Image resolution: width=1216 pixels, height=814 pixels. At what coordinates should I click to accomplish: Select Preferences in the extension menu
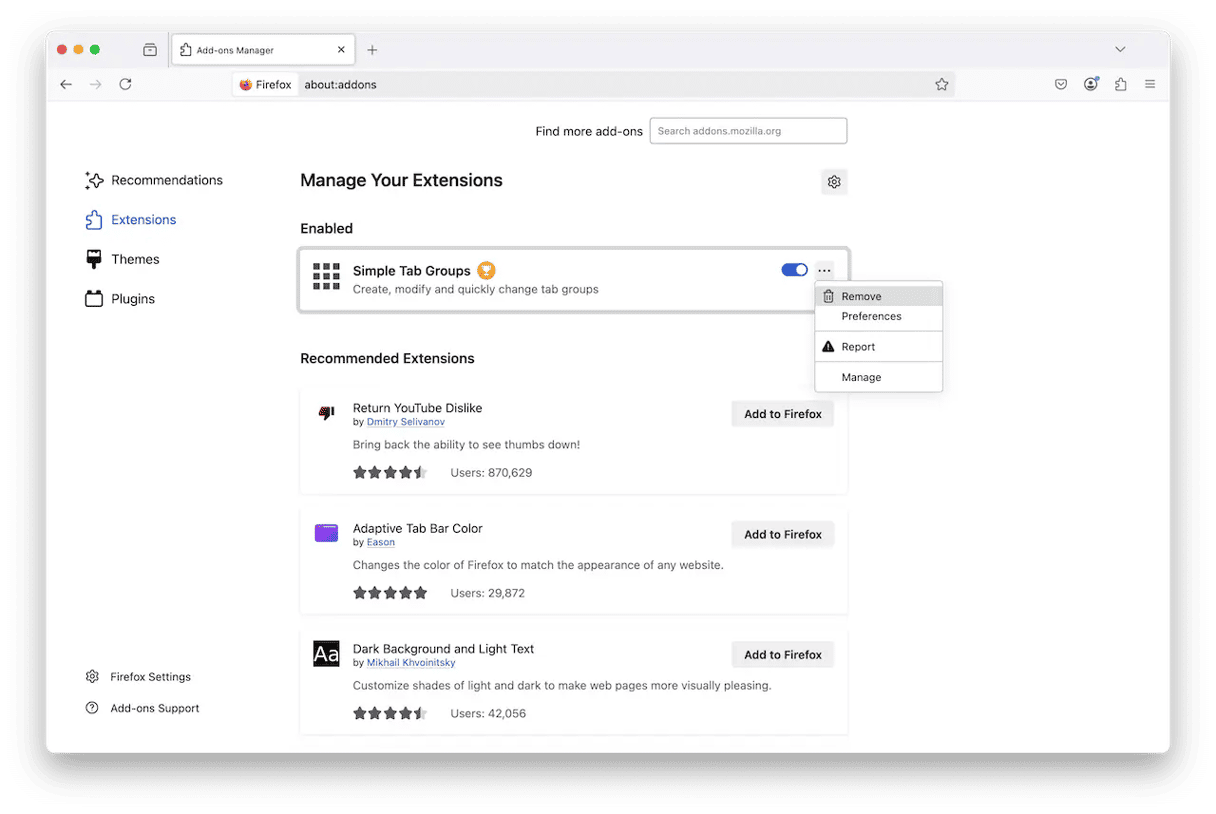click(x=871, y=317)
